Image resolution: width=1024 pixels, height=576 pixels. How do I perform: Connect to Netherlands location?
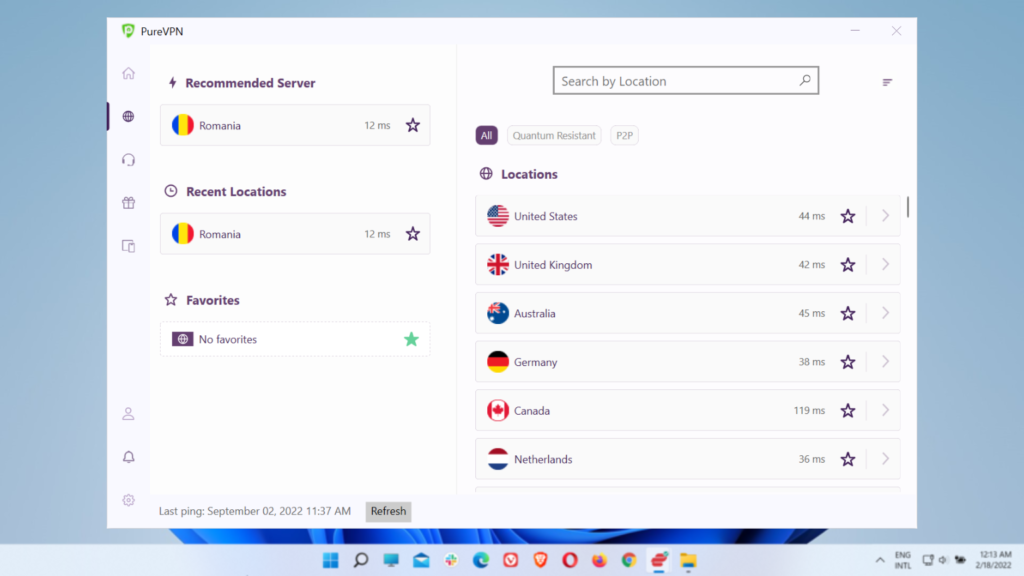point(688,459)
